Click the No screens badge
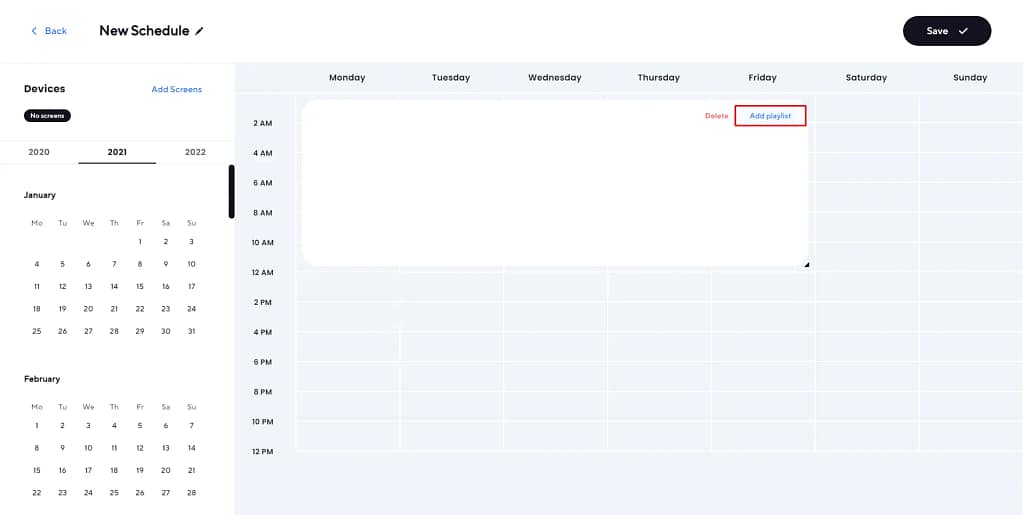 coord(47,116)
